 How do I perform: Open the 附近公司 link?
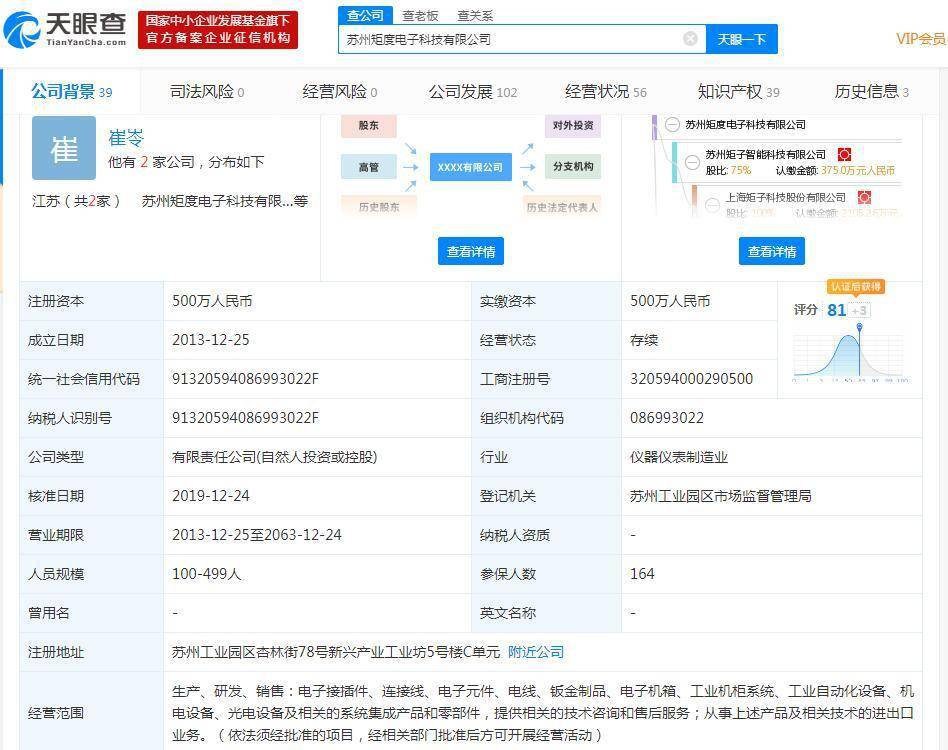(x=536, y=652)
